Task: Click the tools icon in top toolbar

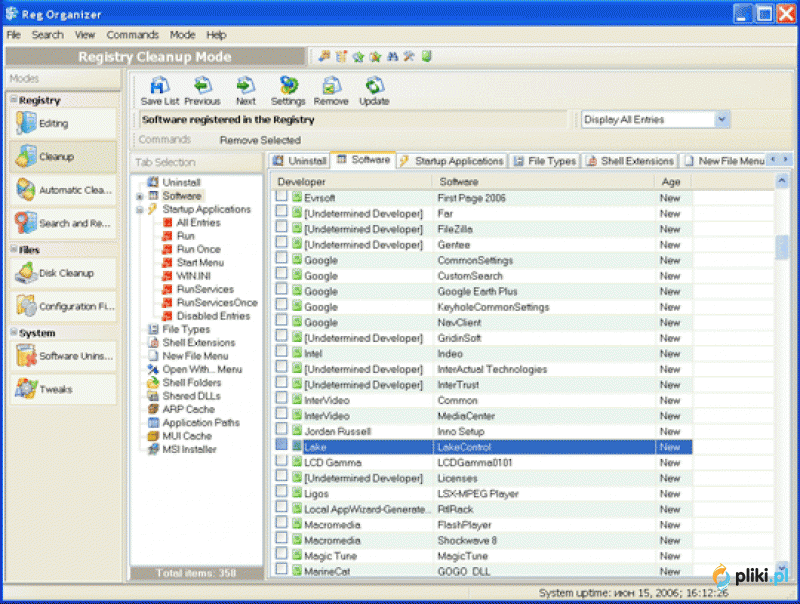Action: [409, 57]
